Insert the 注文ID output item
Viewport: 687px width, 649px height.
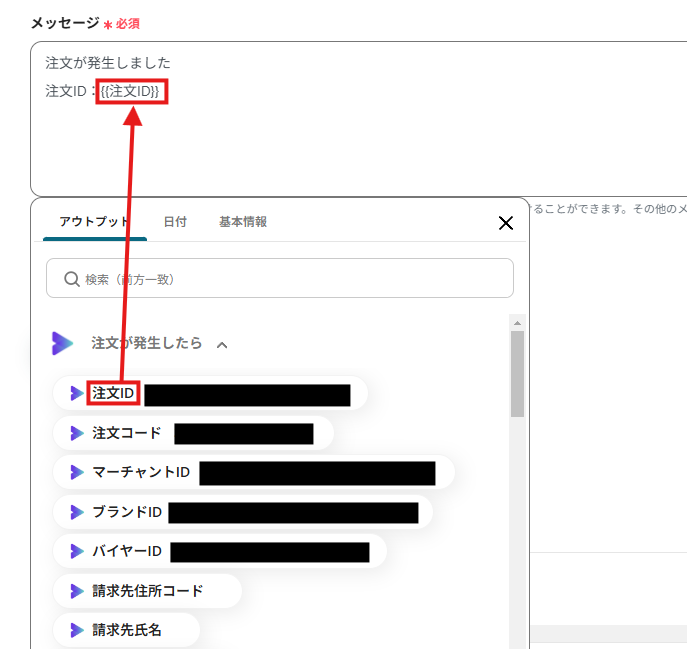(210, 393)
